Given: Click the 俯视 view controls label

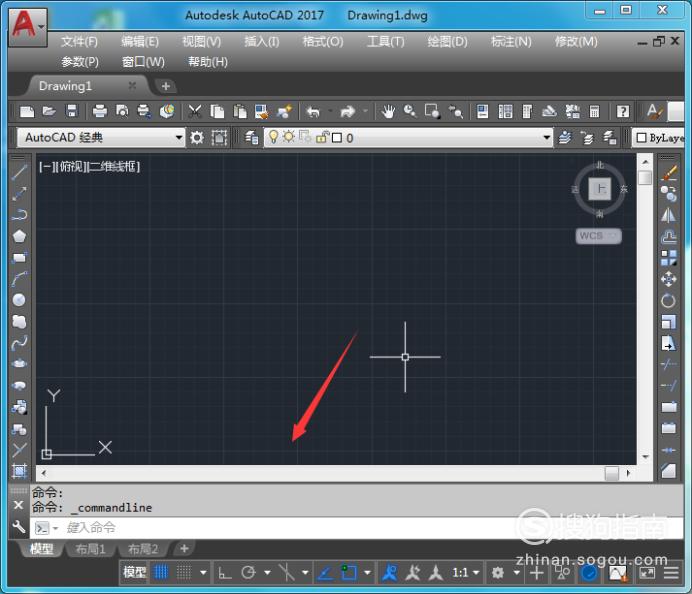Looking at the screenshot, I should coord(71,166).
